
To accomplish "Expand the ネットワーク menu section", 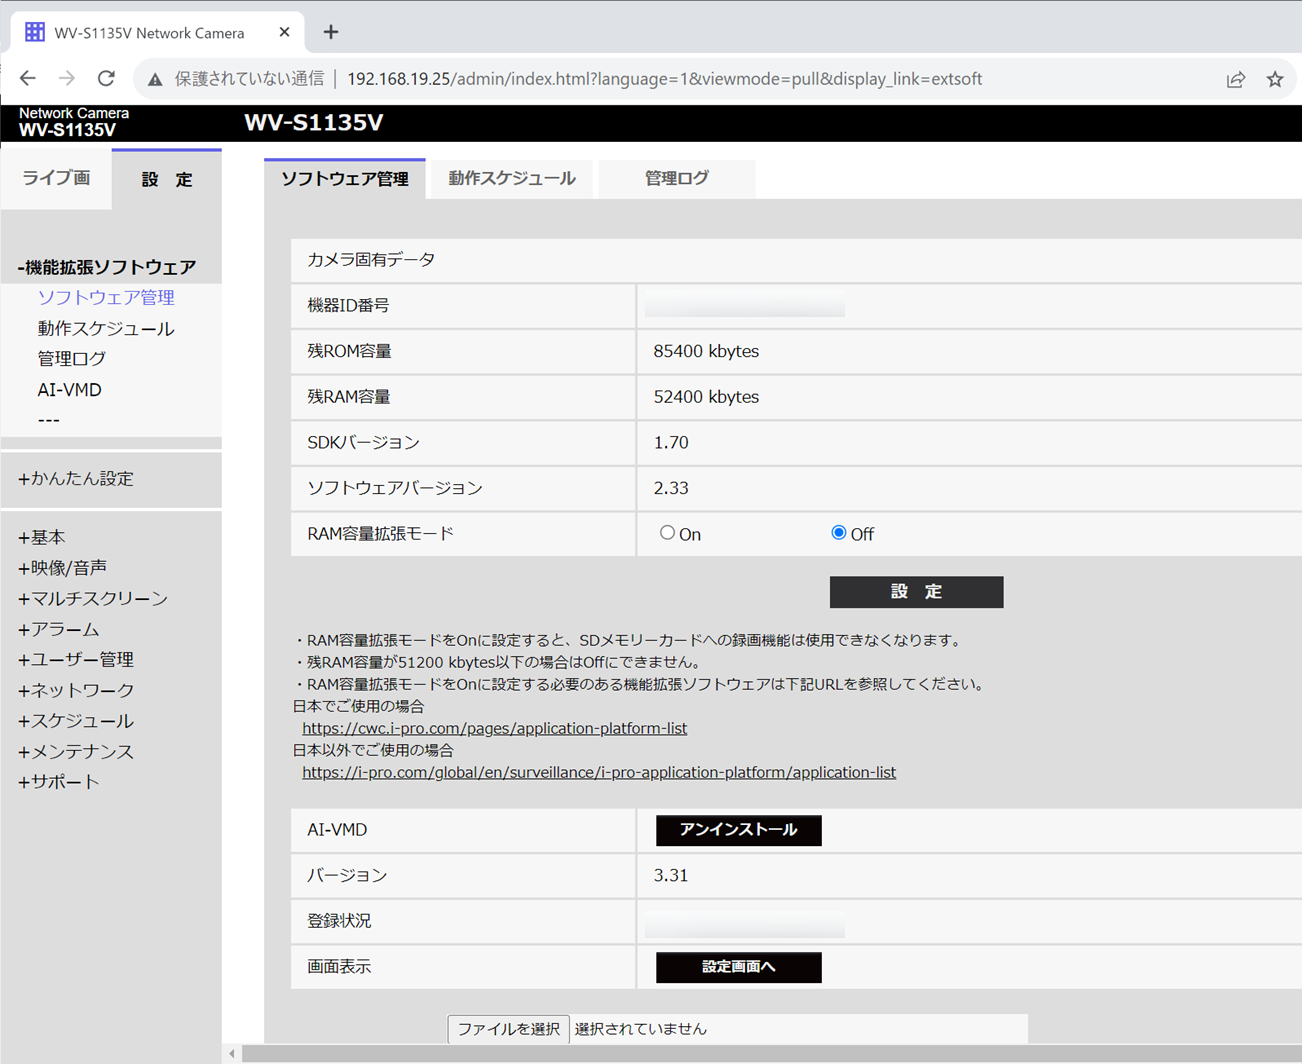I will tap(76, 691).
